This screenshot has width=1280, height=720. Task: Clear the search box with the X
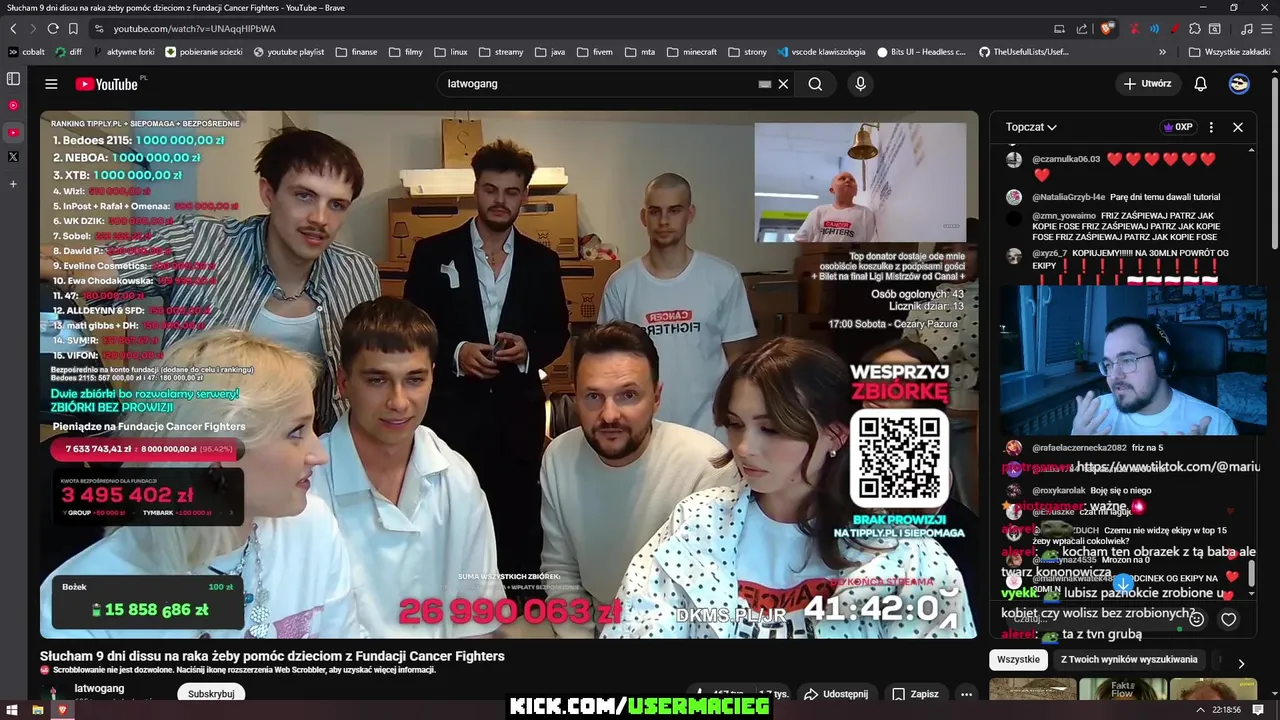pyautogui.click(x=783, y=84)
